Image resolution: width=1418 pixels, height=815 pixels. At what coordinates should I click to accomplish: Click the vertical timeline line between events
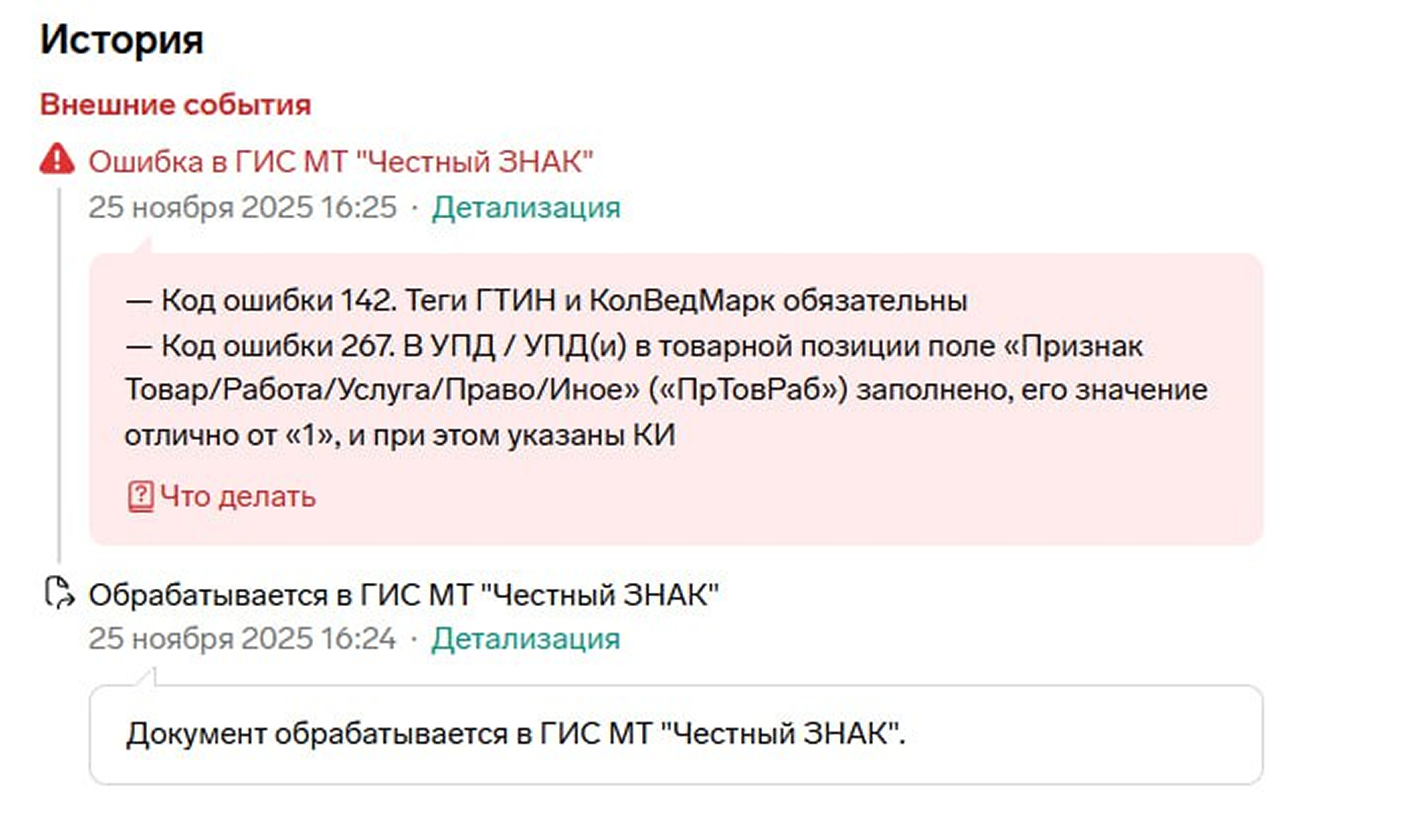coord(59,380)
